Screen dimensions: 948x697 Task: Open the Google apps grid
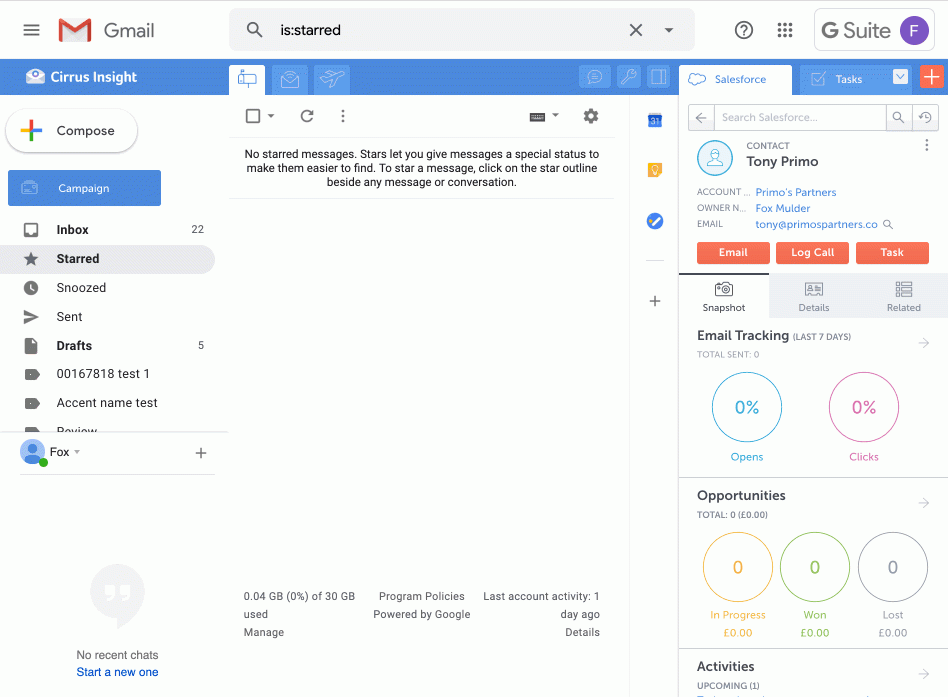(x=785, y=30)
